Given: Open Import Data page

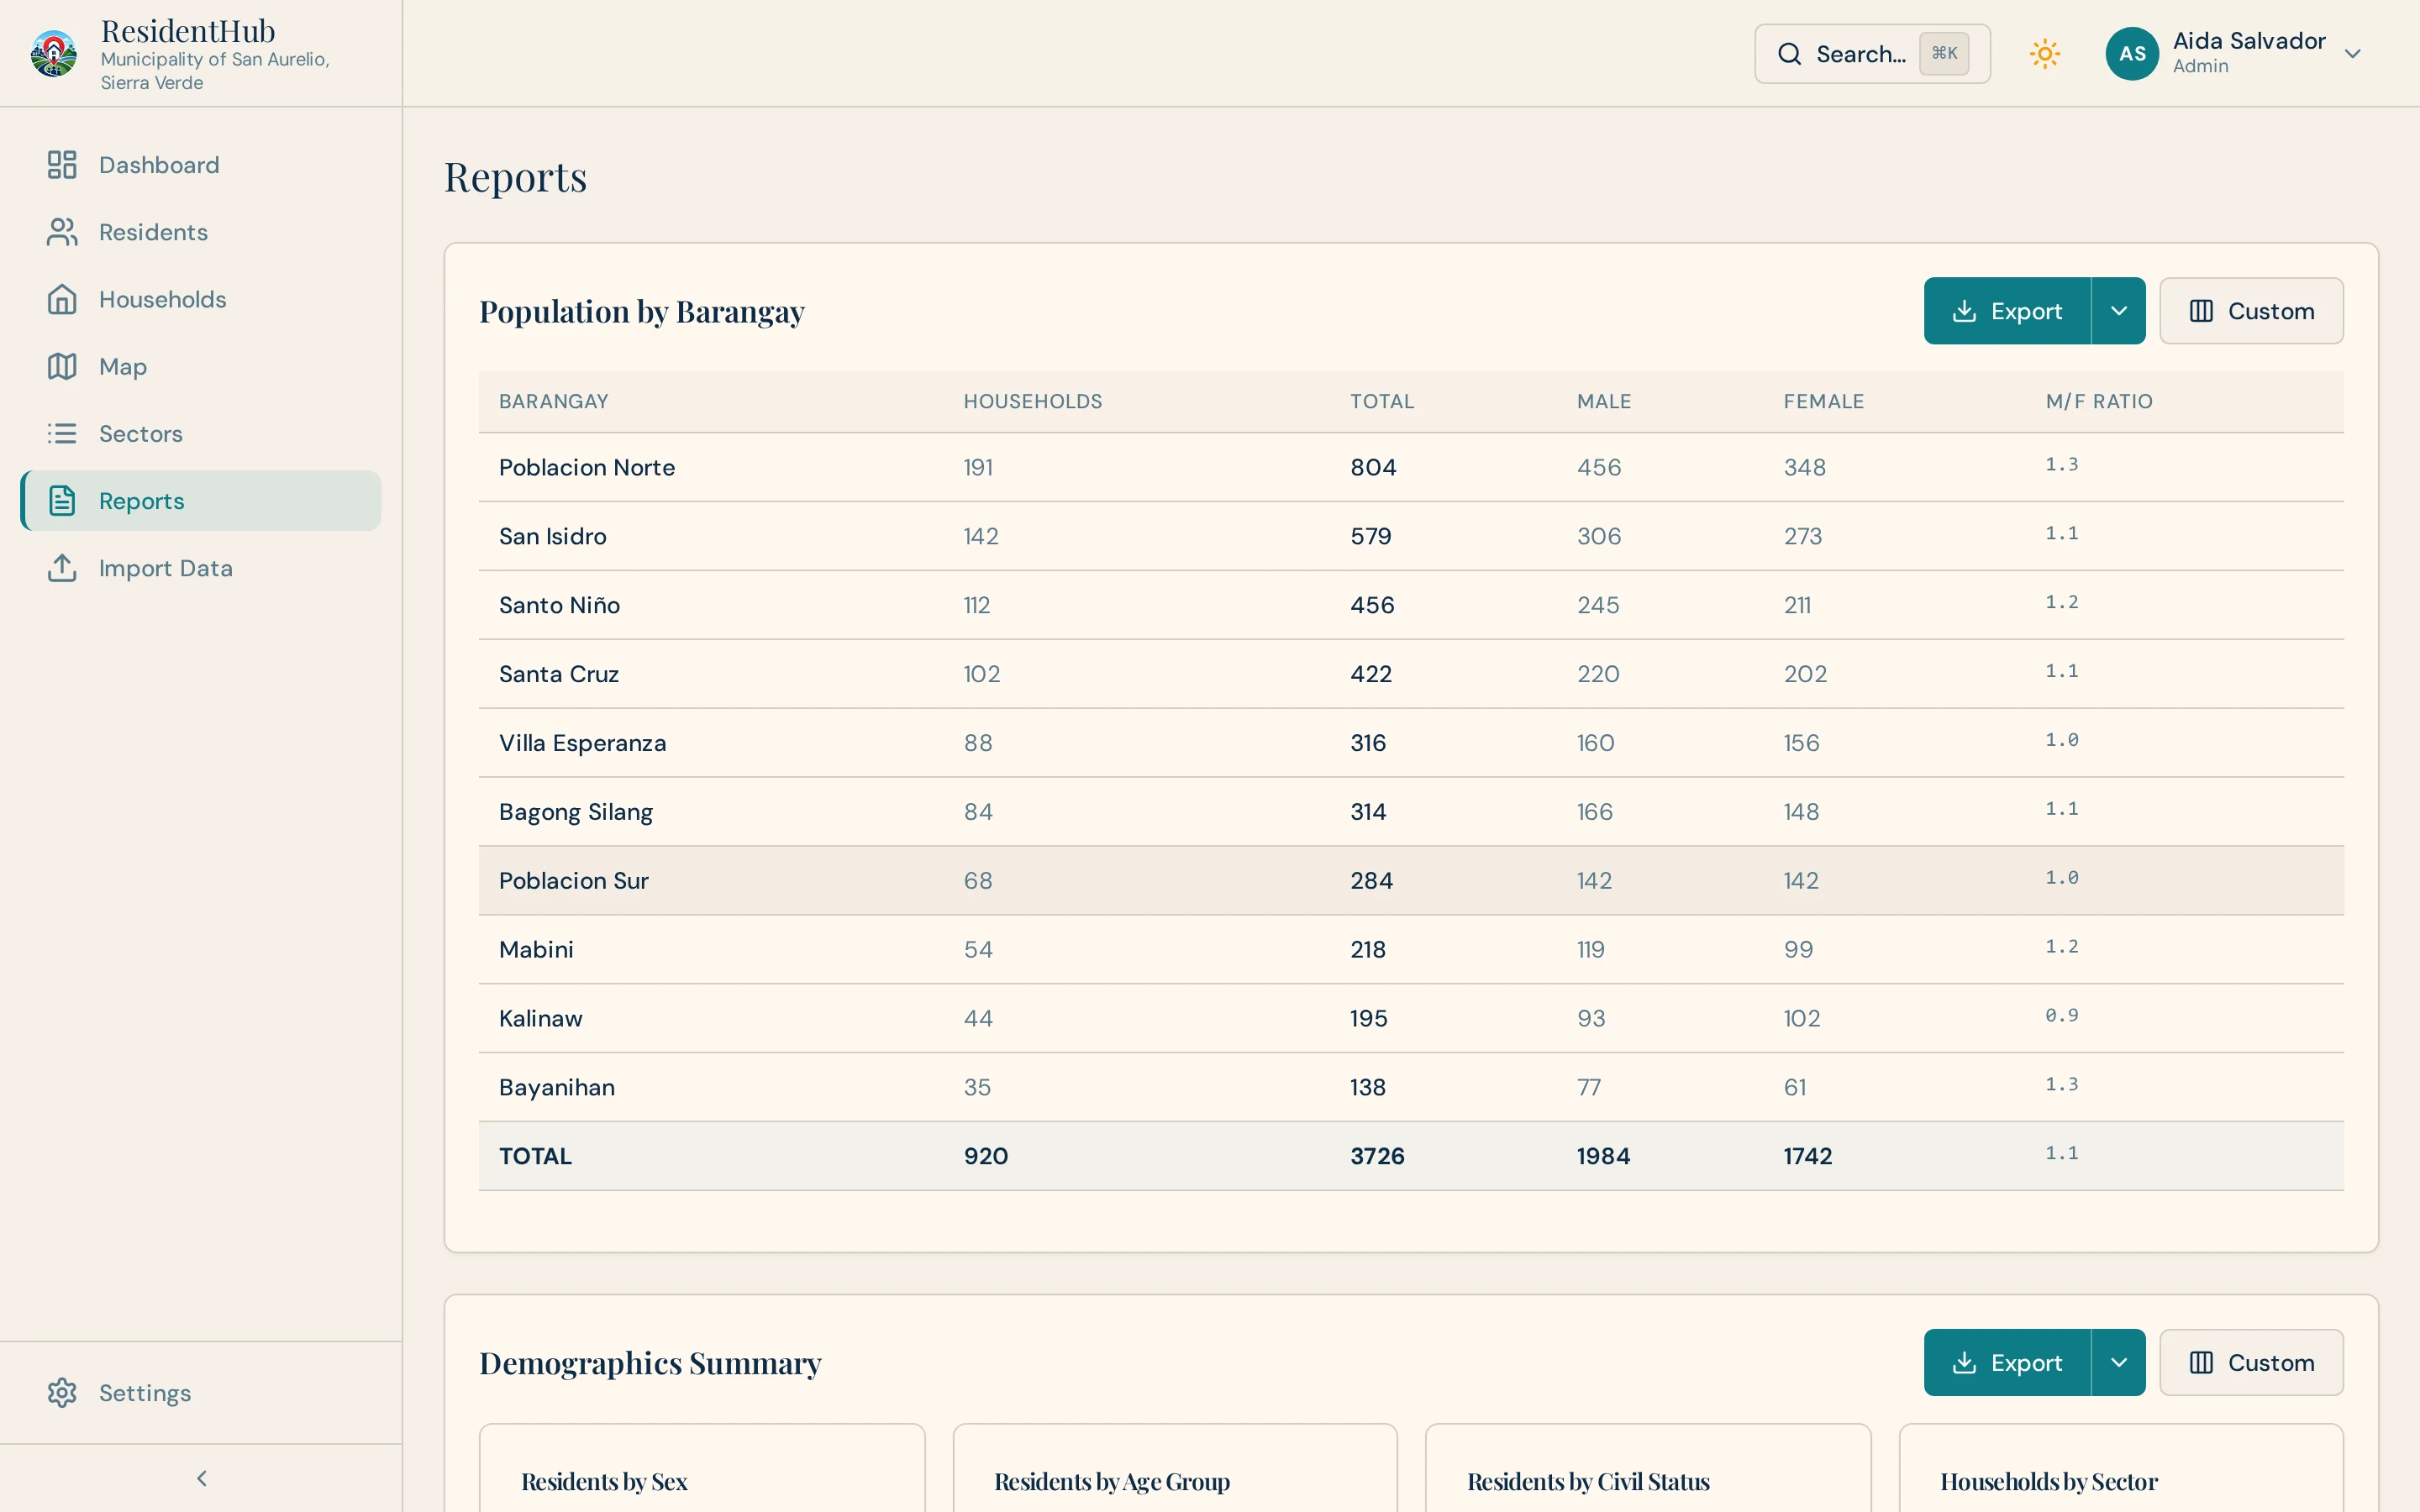Looking at the screenshot, I should (201, 568).
